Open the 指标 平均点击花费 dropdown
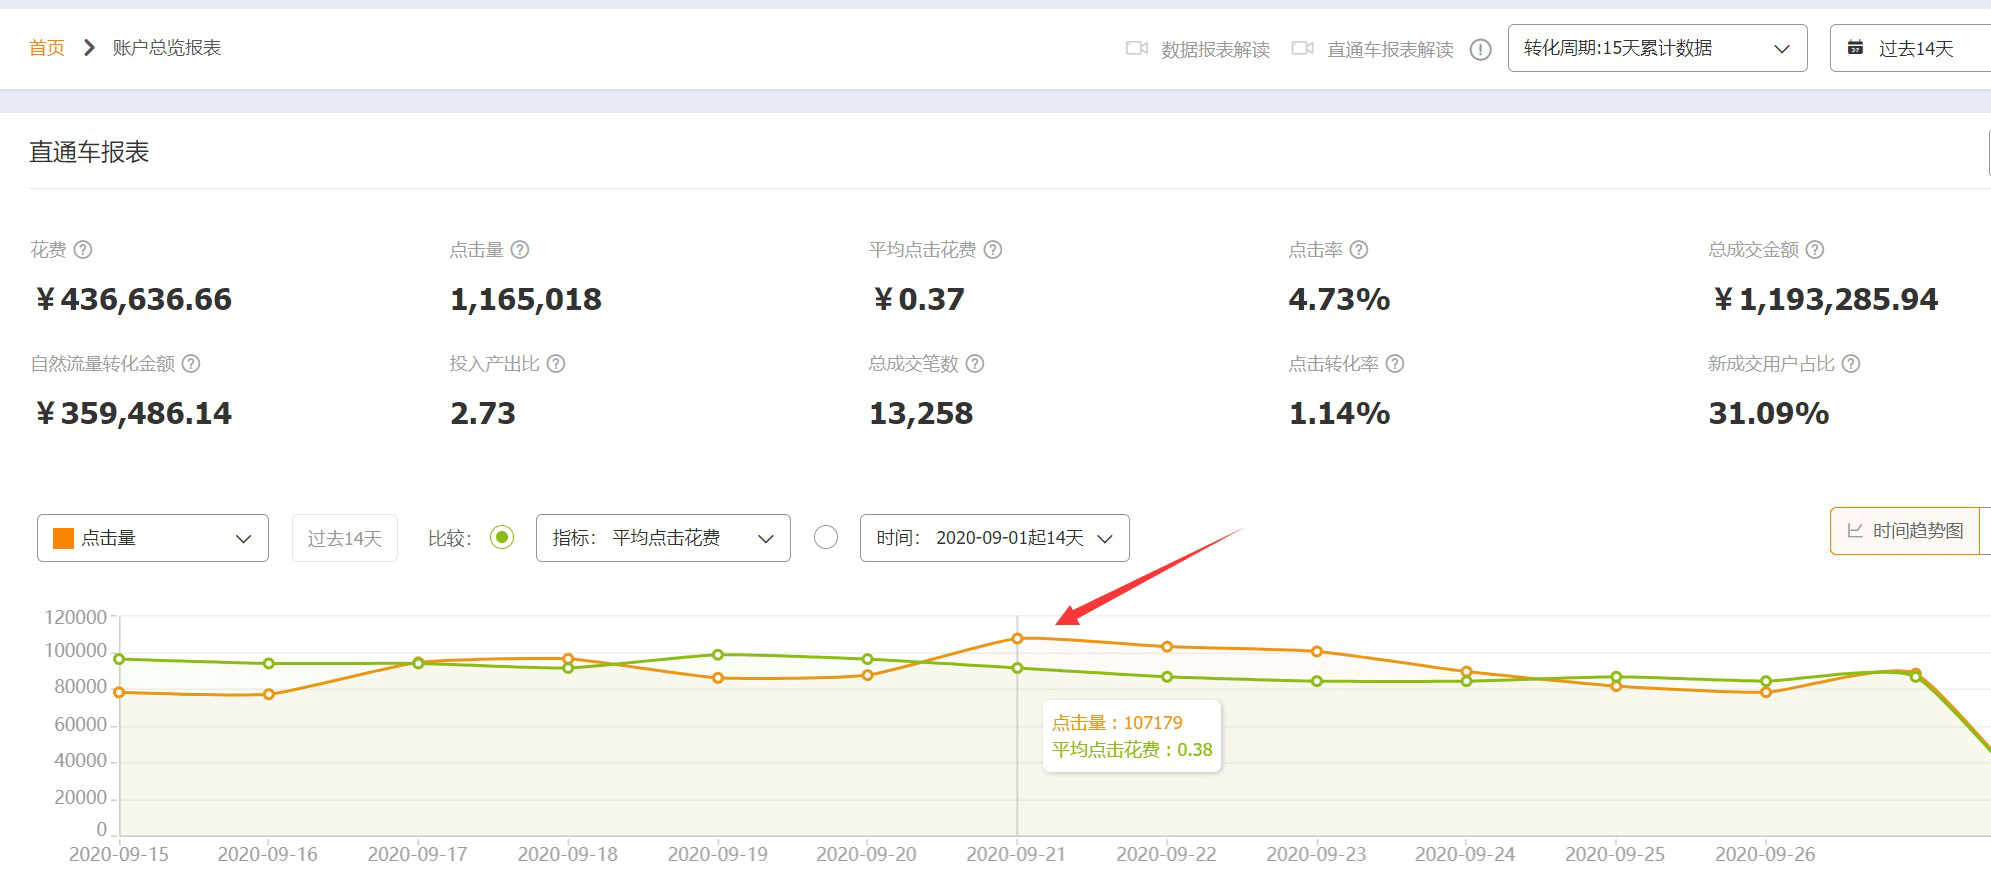This screenshot has width=1991, height=885. [x=663, y=538]
